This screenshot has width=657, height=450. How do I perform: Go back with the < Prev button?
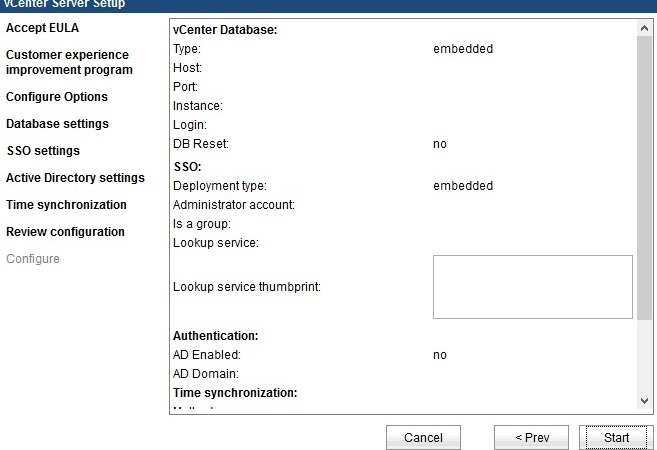click(x=531, y=437)
